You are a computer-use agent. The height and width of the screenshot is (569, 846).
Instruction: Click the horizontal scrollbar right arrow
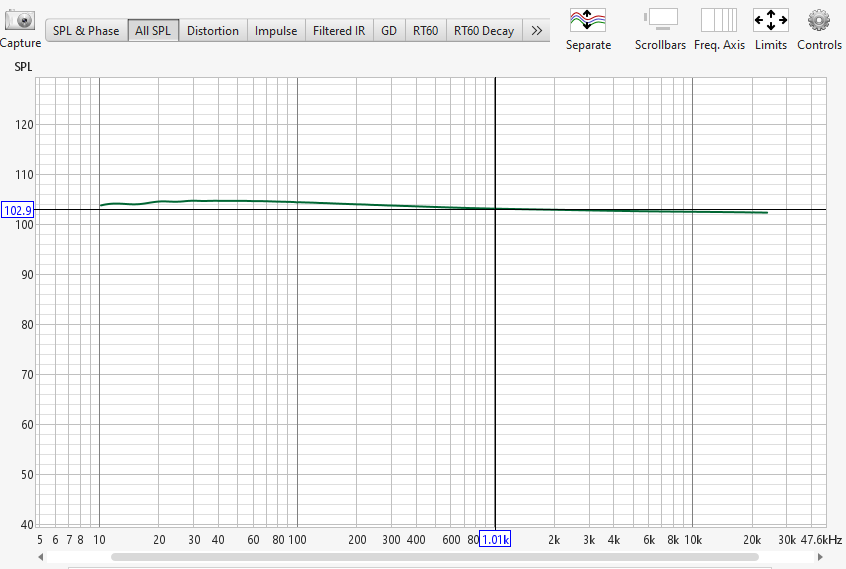[x=824, y=556]
